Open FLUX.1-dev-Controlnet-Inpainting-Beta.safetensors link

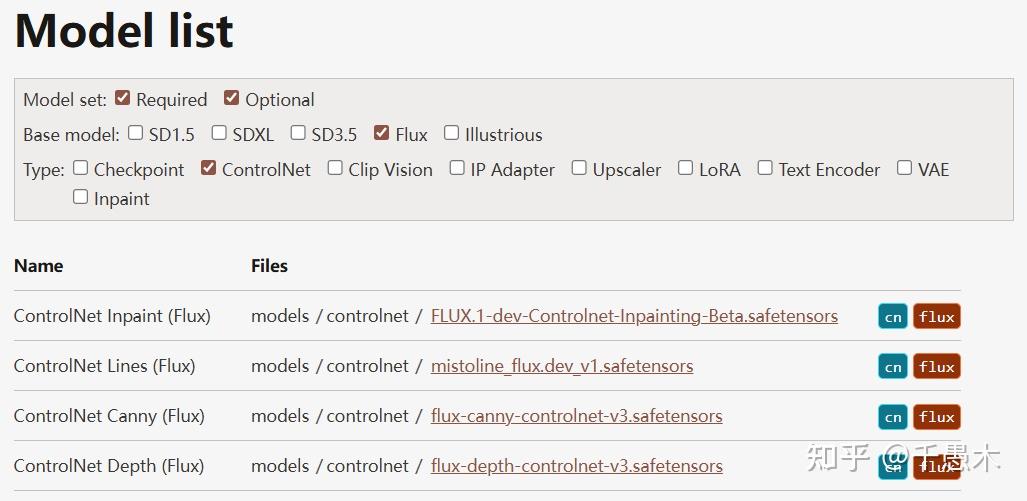[634, 316]
